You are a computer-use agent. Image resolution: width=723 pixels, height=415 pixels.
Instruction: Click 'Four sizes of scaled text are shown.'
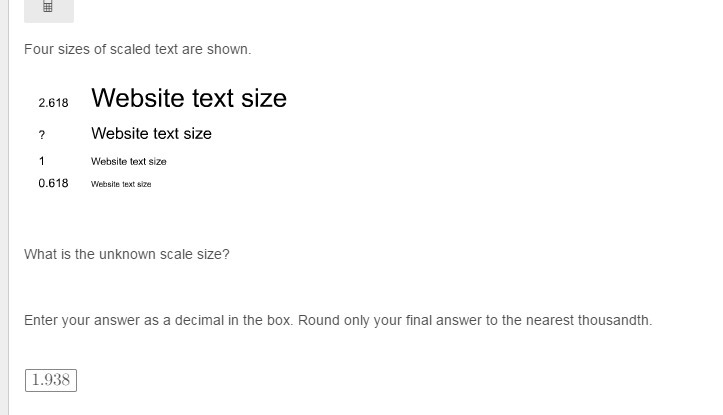(x=137, y=49)
